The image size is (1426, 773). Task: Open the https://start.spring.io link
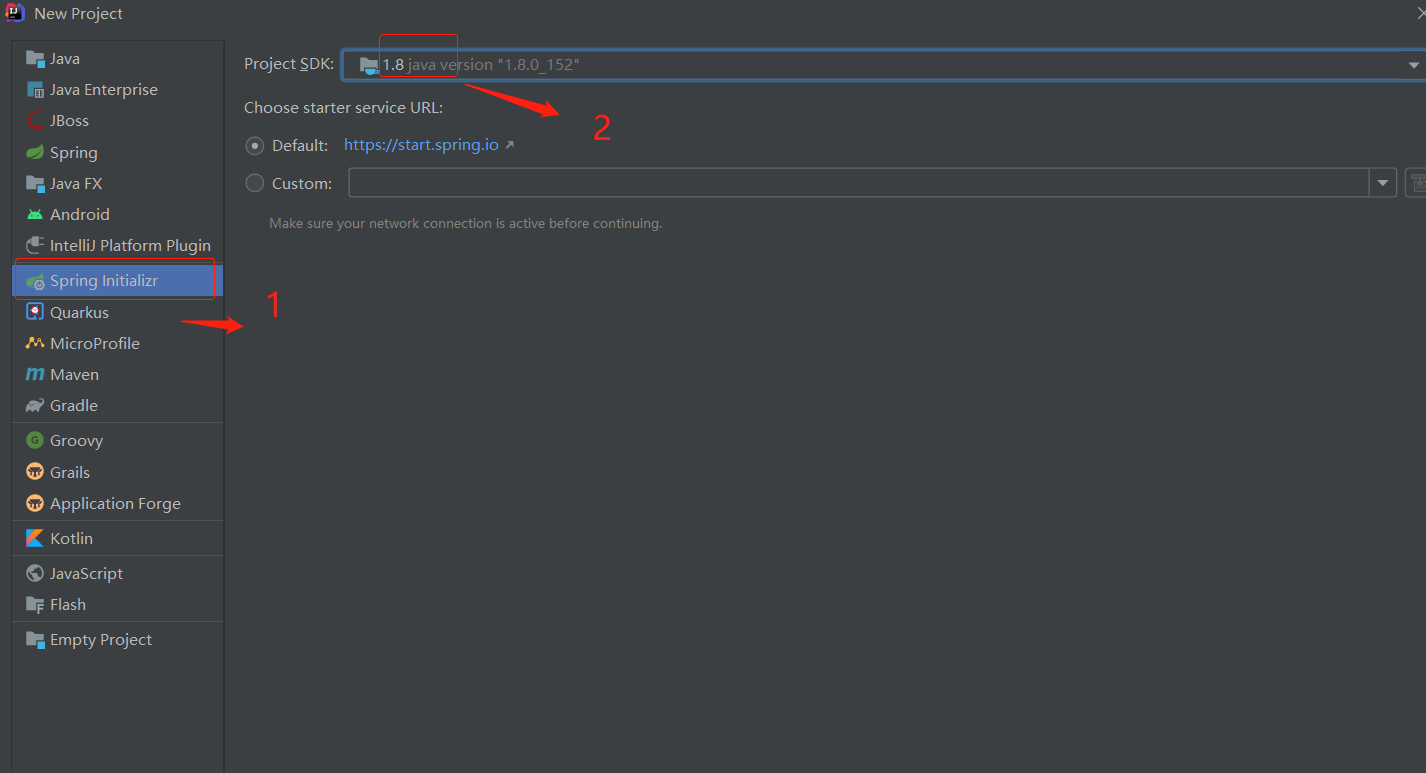point(421,145)
